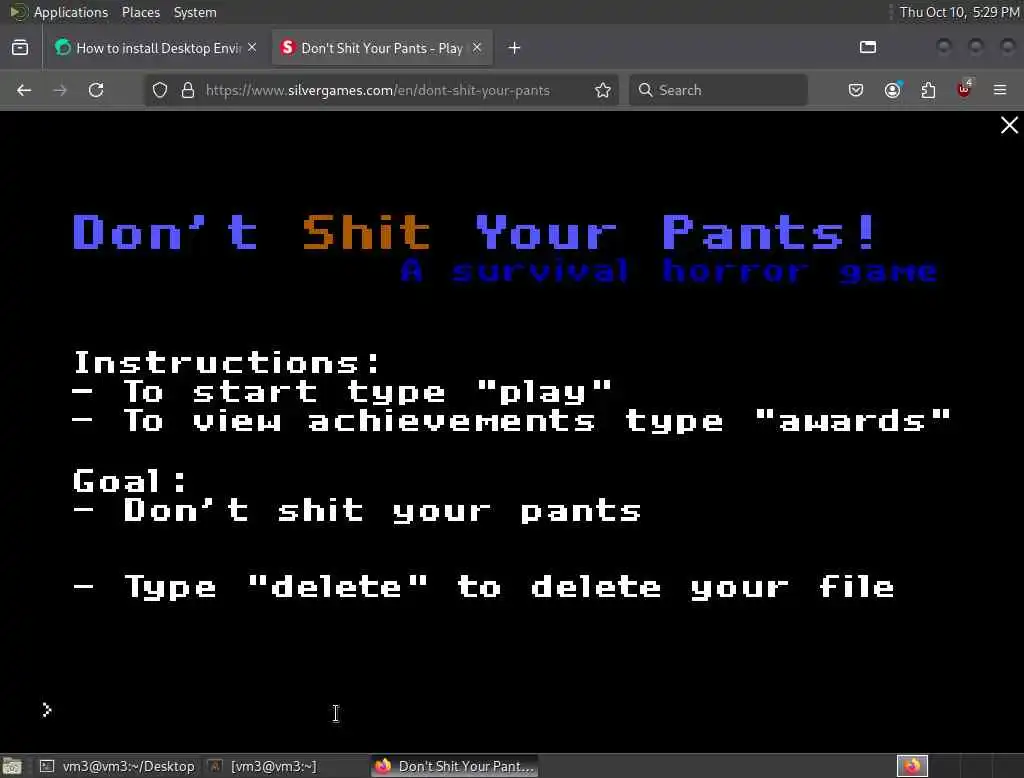Switch to How to install Desktop Environment tab
Image resolution: width=1024 pixels, height=778 pixels.
point(155,48)
